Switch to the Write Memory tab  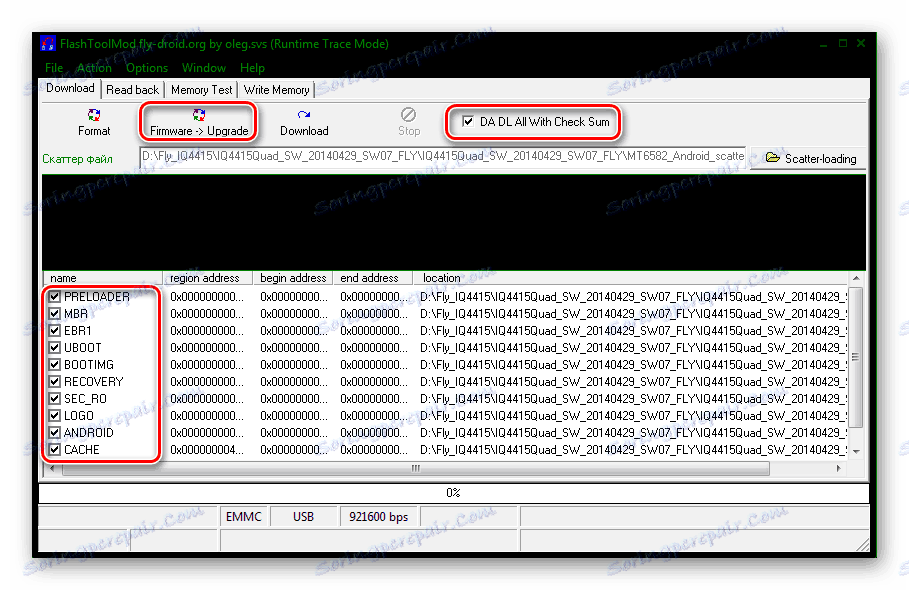[277, 90]
